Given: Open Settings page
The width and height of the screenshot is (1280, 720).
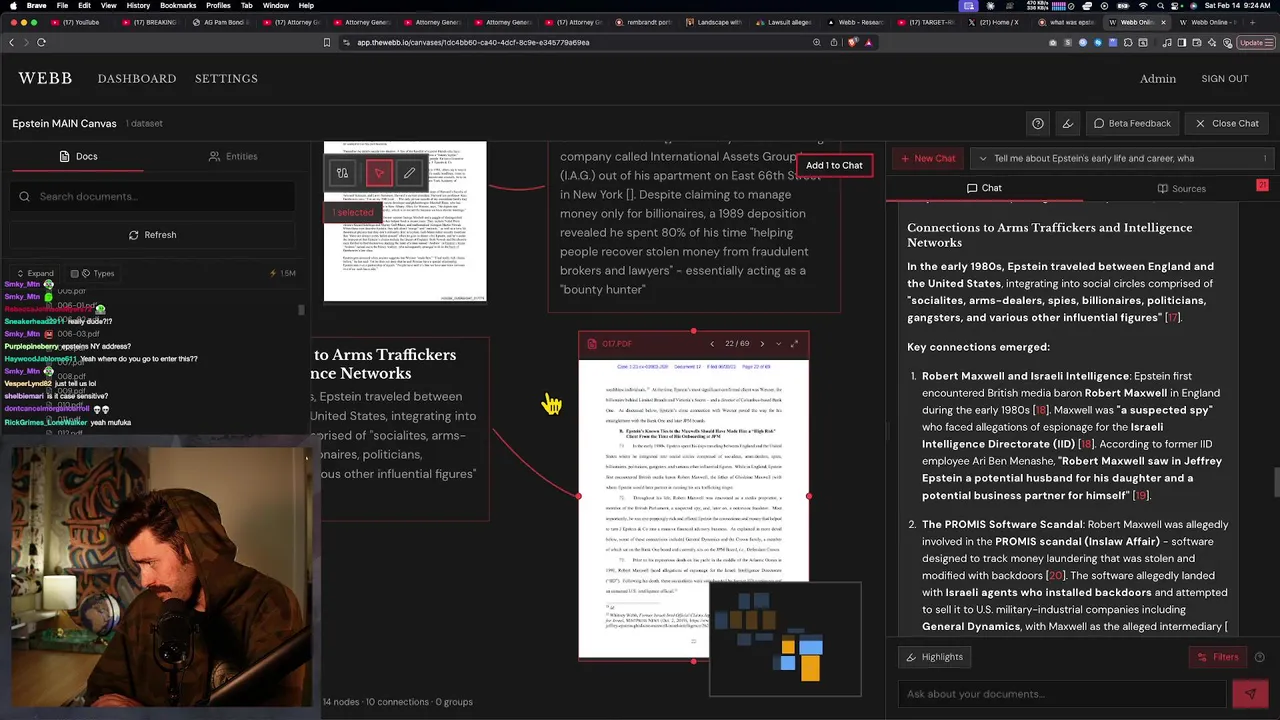Looking at the screenshot, I should click(x=226, y=78).
